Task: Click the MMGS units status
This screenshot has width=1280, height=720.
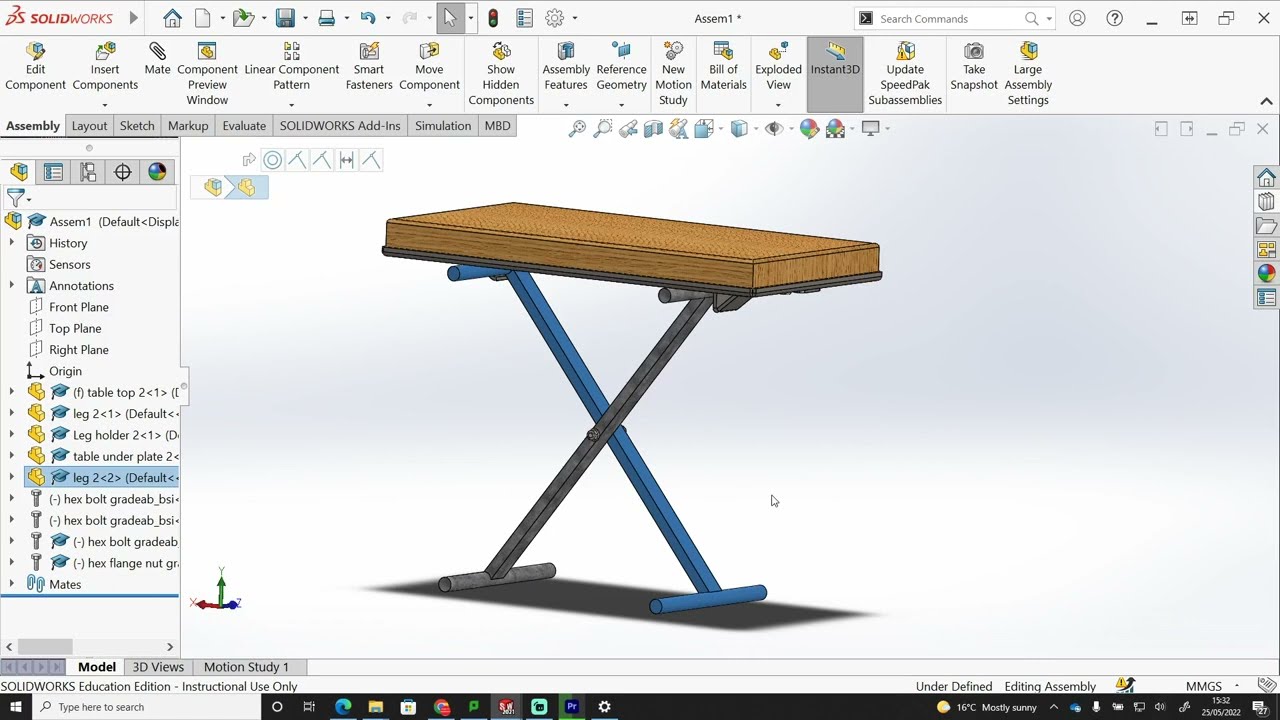Action: click(1204, 686)
